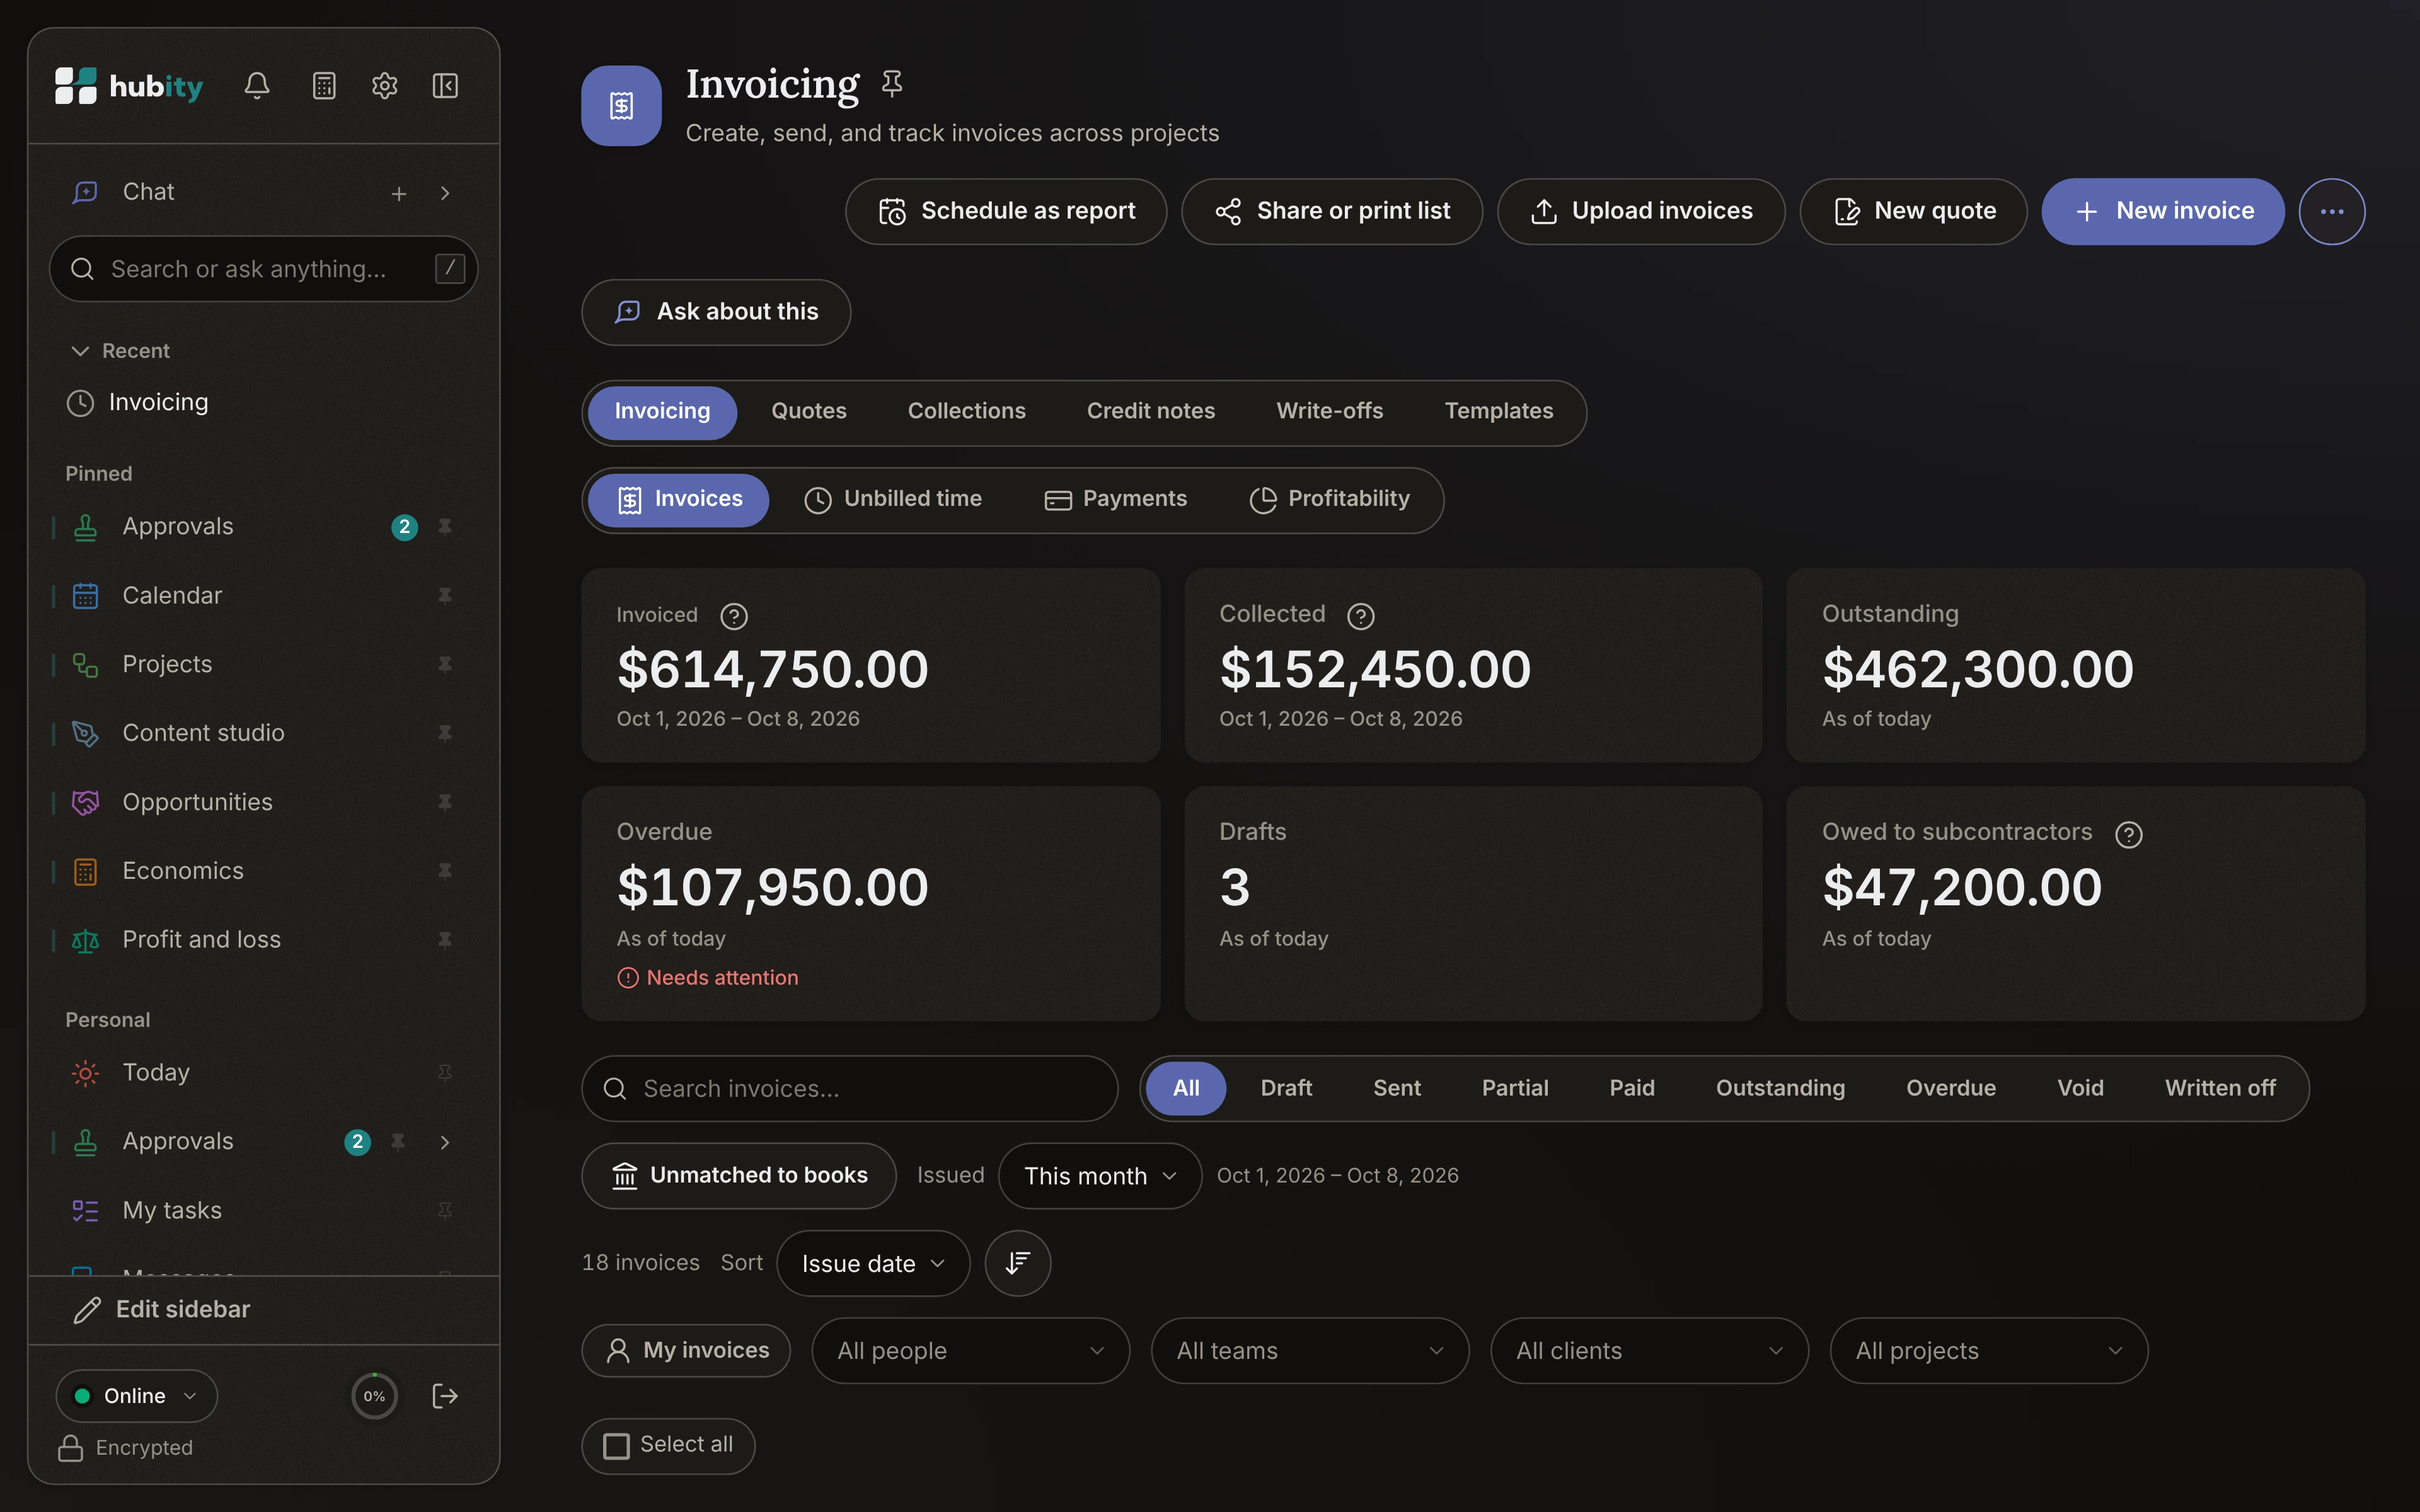Open the Online status dropdown

[x=137, y=1396]
